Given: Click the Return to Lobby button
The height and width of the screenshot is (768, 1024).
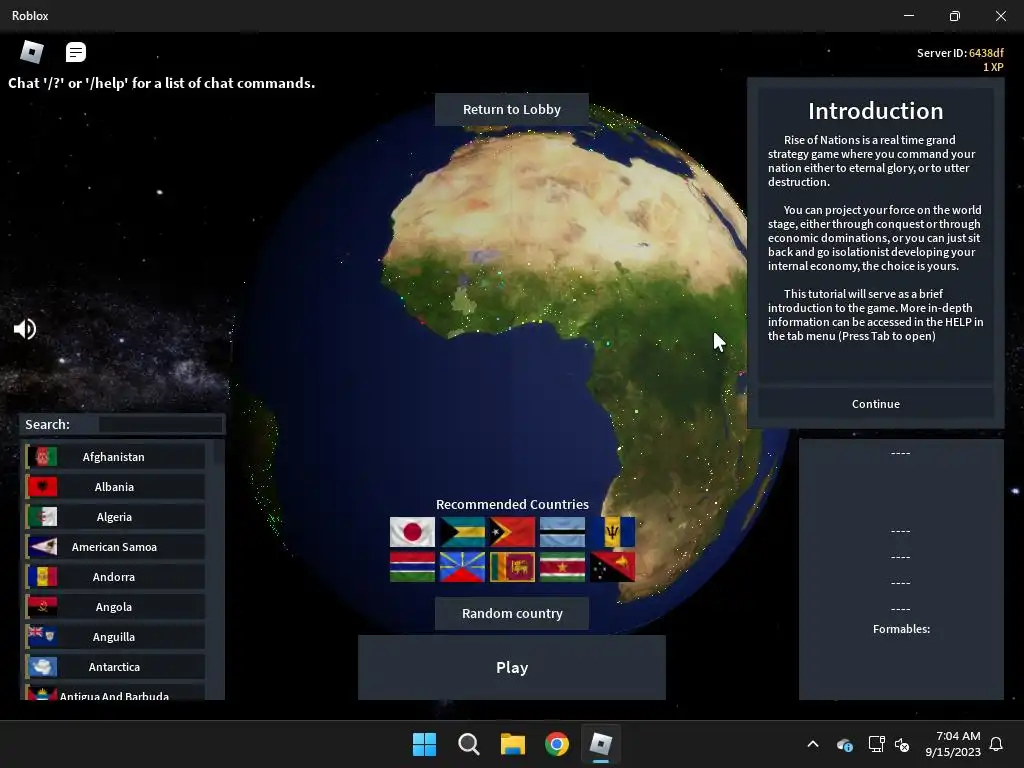Looking at the screenshot, I should (x=512, y=110).
